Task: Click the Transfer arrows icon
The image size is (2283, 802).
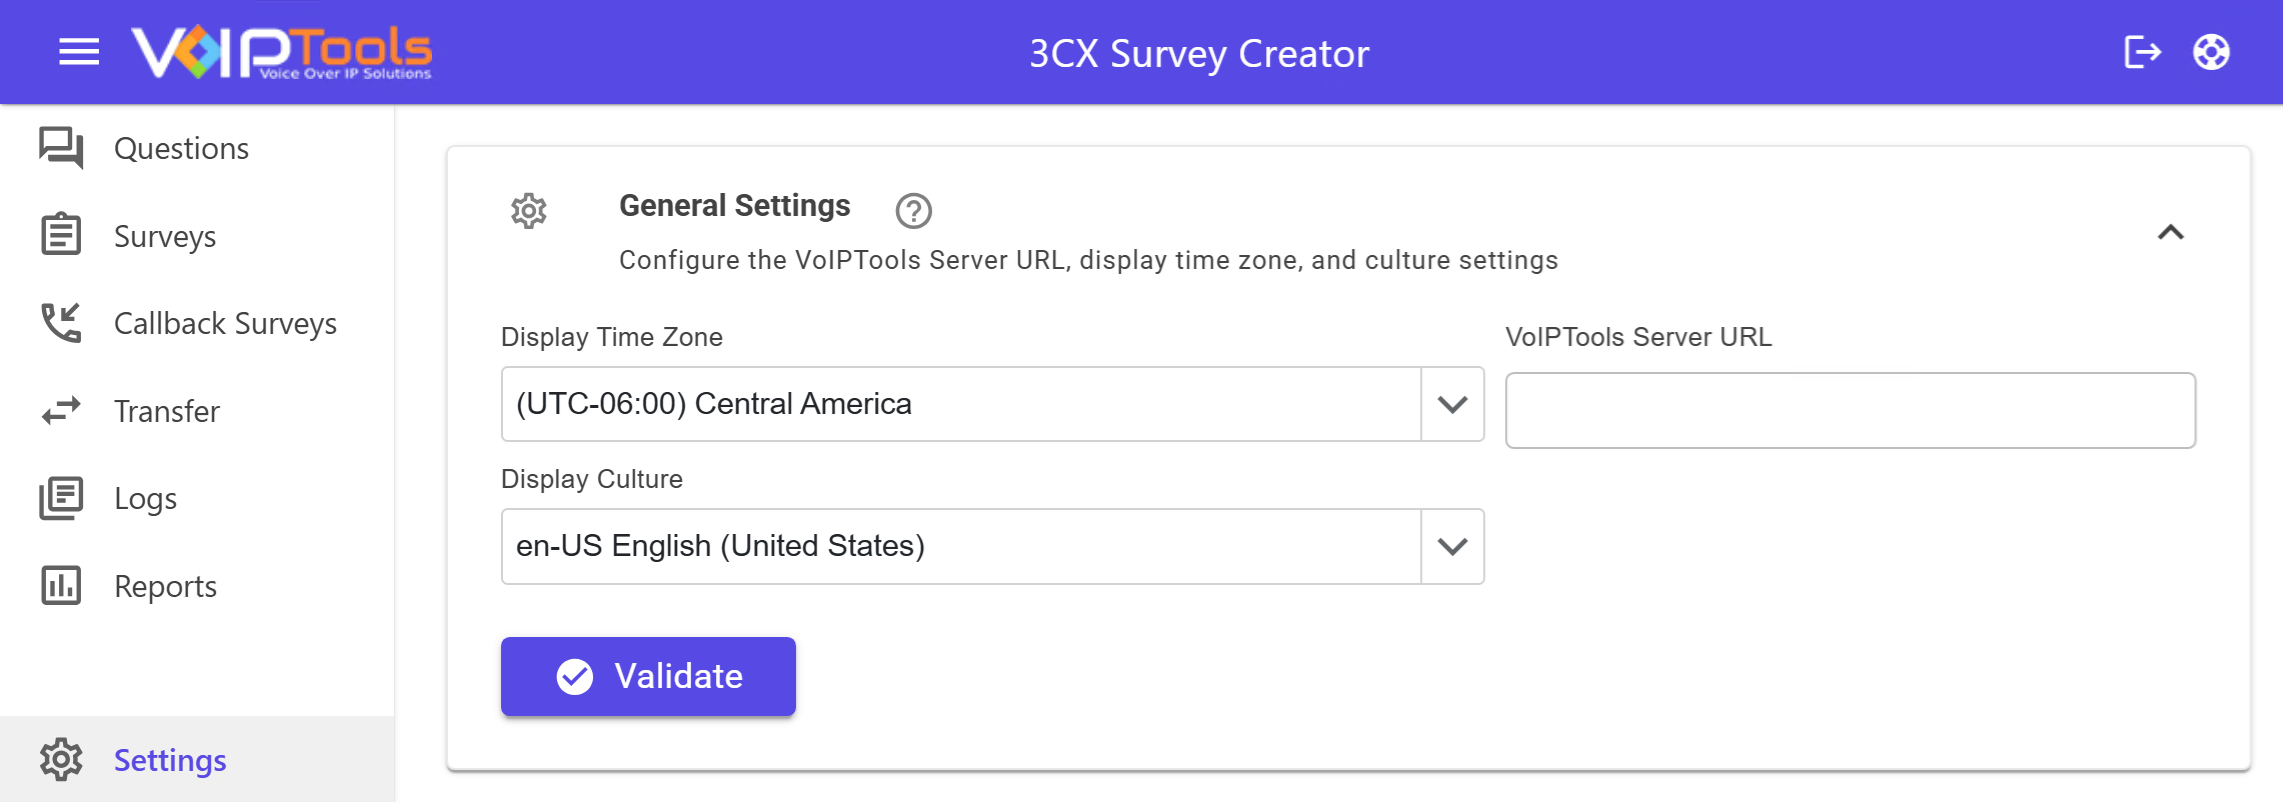Action: tap(61, 411)
